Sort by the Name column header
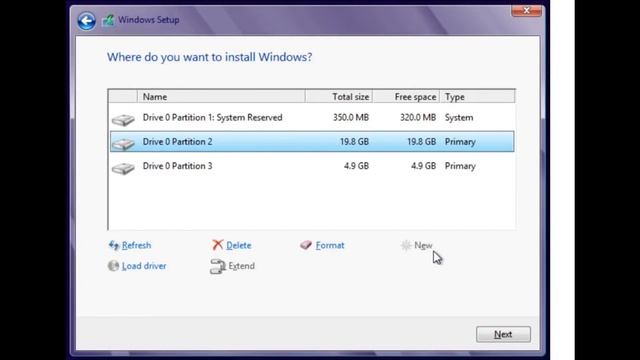 click(221, 97)
